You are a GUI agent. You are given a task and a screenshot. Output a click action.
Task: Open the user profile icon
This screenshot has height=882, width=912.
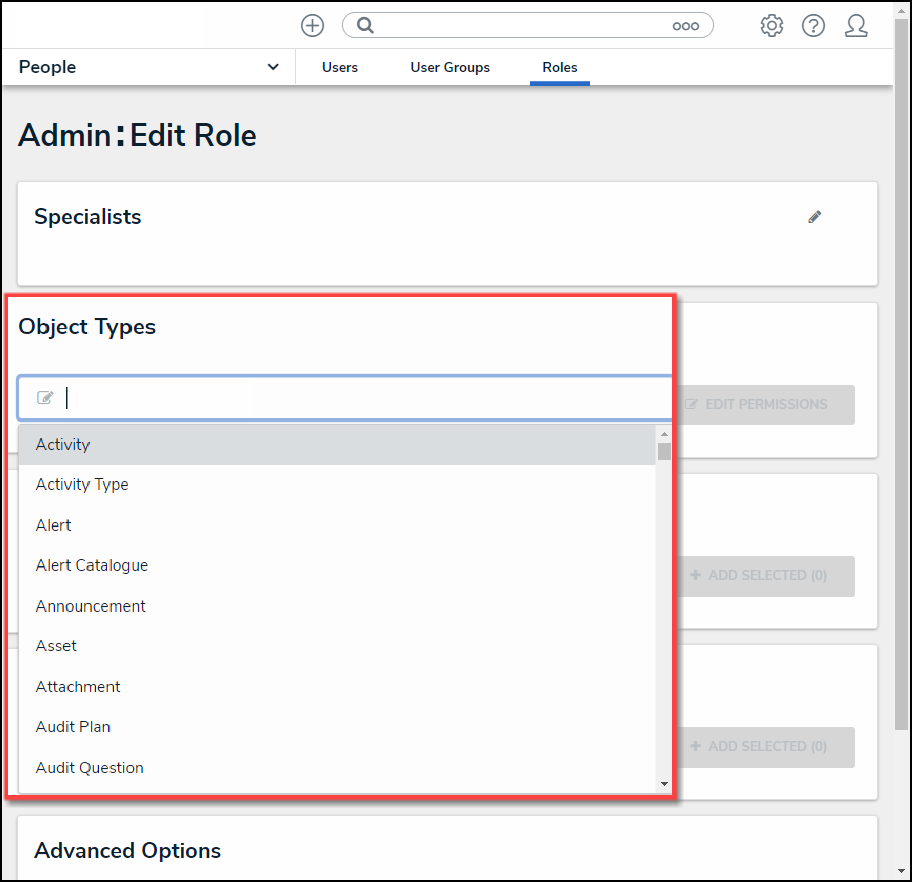click(856, 26)
